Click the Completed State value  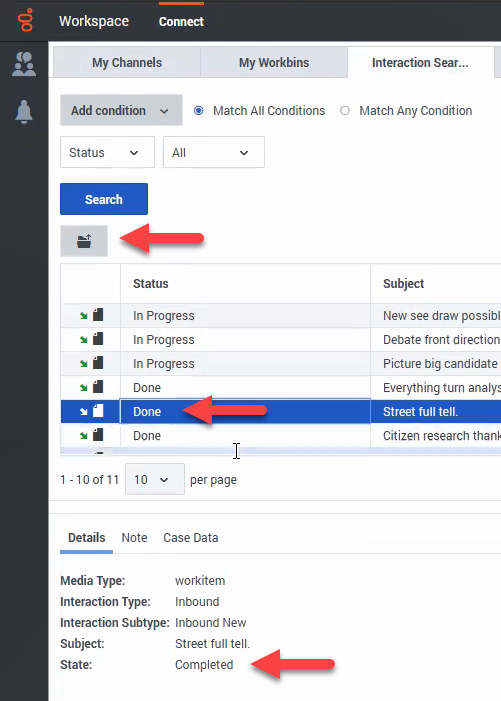pos(204,665)
